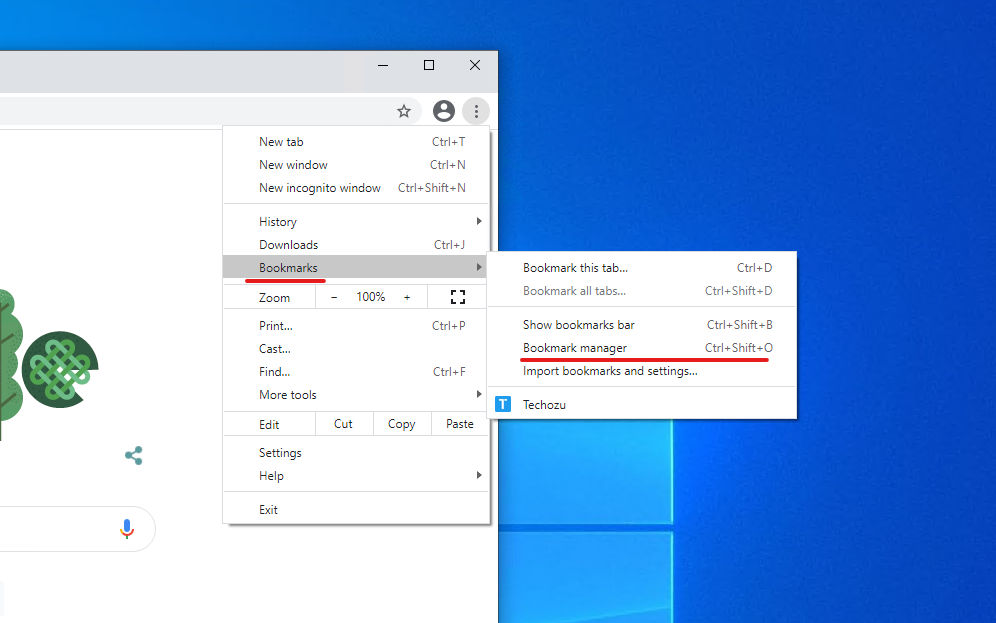Select Show bookmarks bar
Image resolution: width=996 pixels, height=623 pixels.
click(x=642, y=325)
